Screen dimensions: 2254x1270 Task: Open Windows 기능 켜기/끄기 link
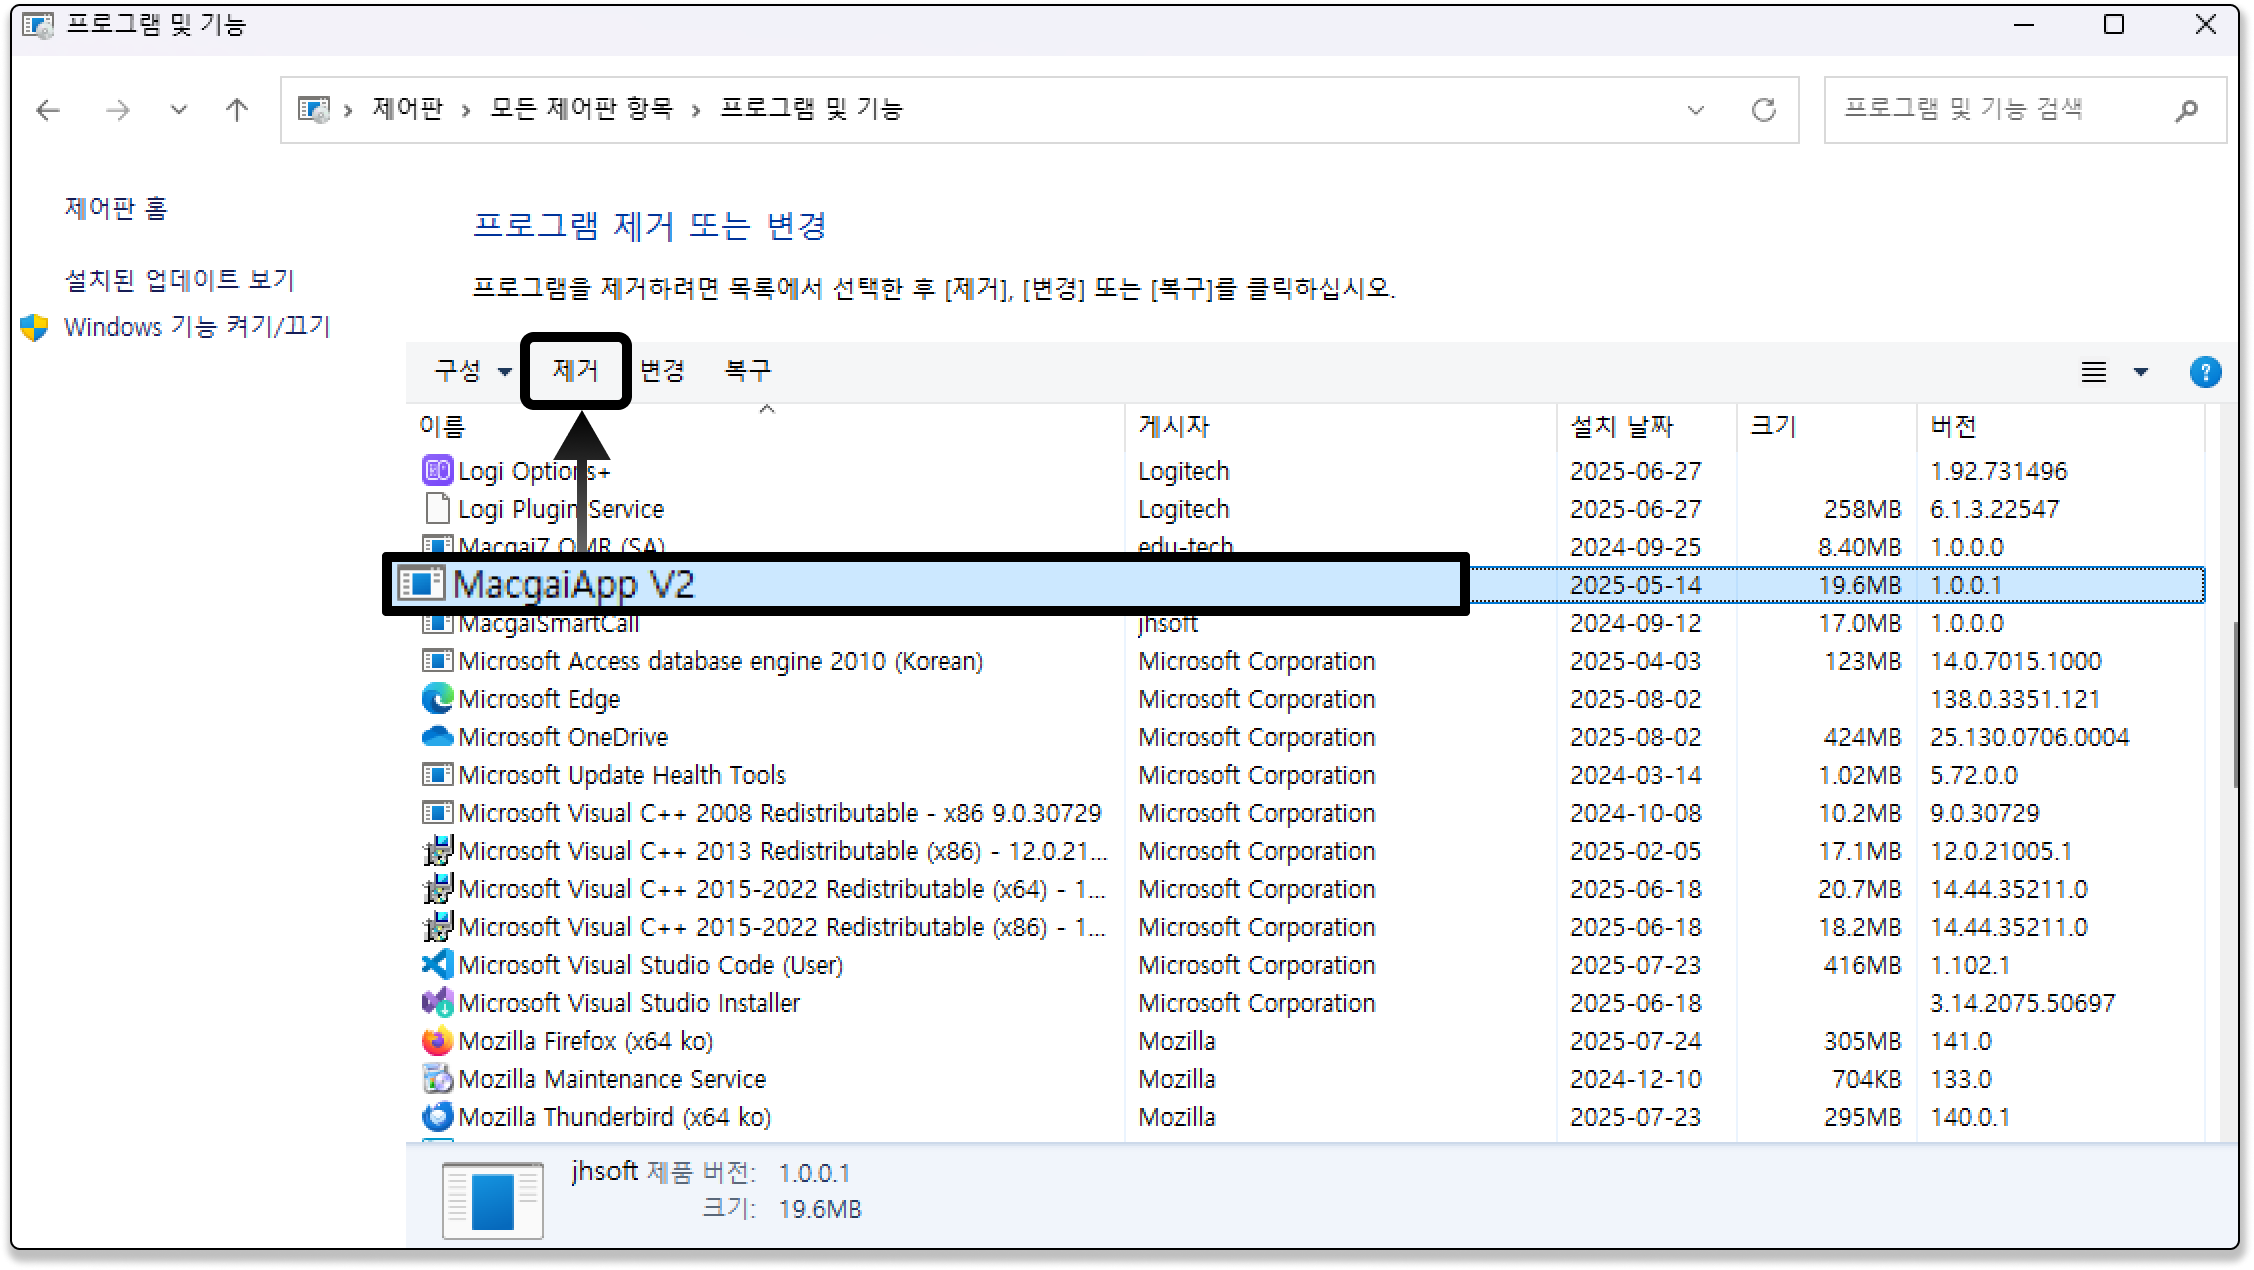tap(196, 327)
